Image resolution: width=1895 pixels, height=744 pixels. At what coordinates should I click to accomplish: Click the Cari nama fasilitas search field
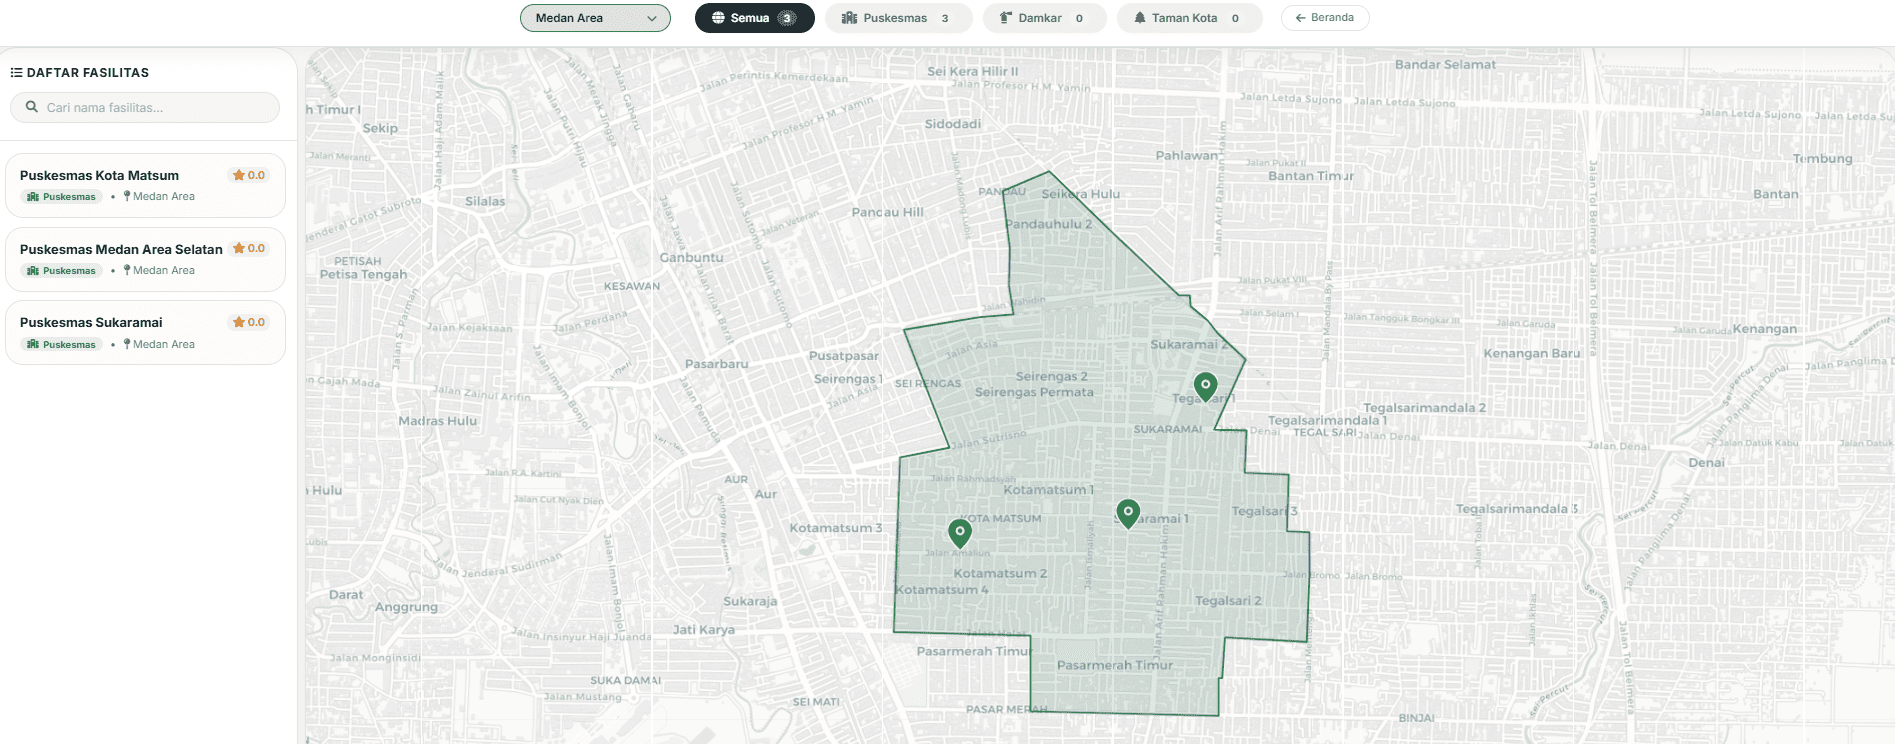point(145,107)
